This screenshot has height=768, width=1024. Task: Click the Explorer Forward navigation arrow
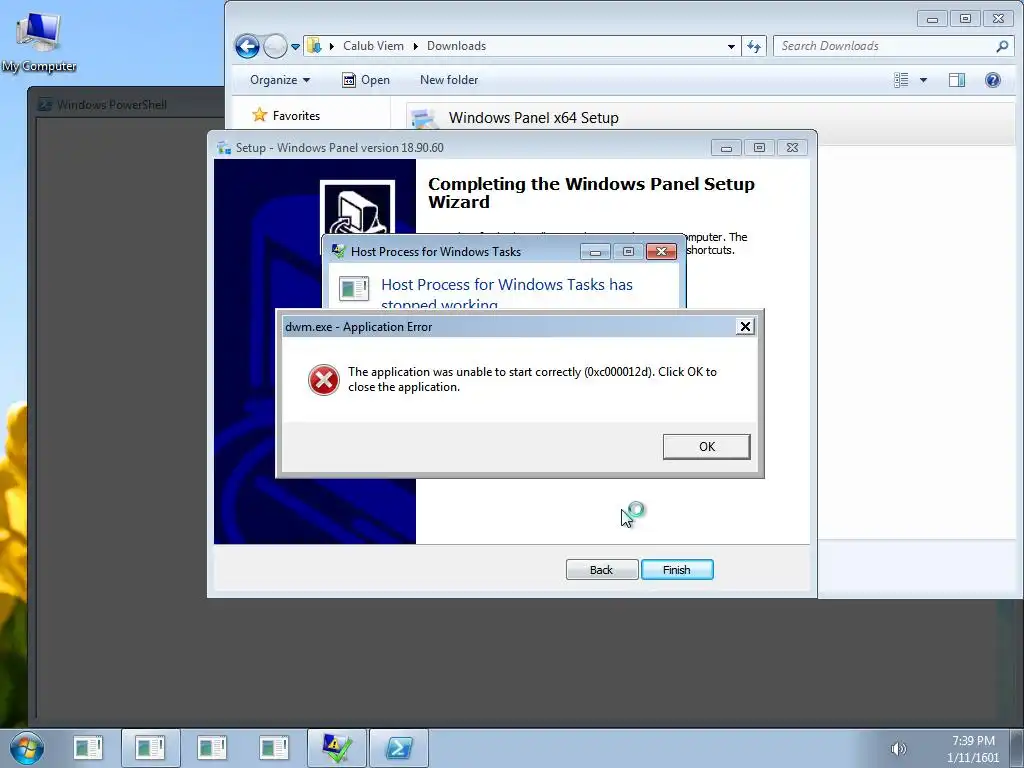point(275,46)
